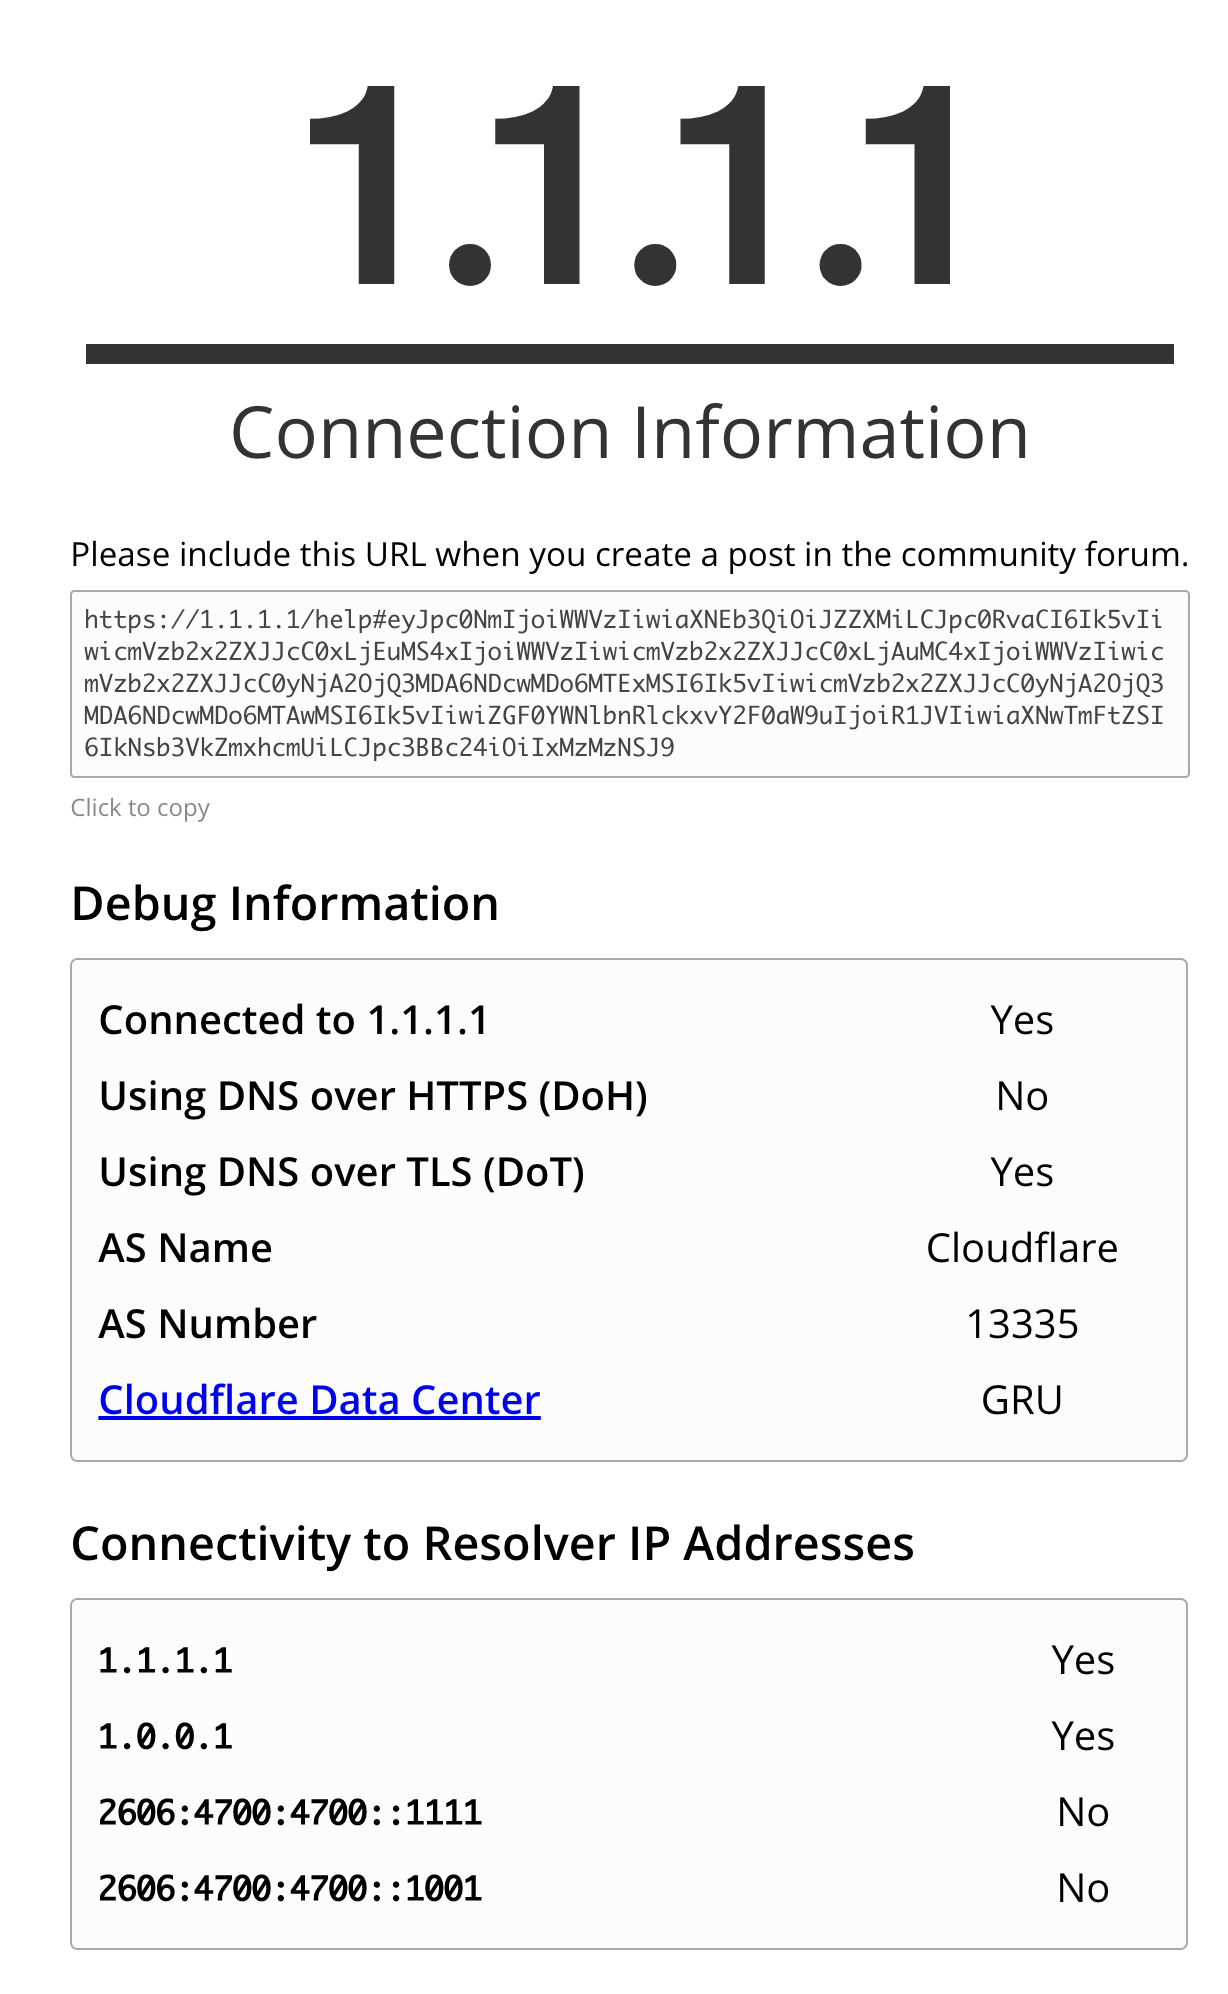Select the AS Name value Cloudflare

tap(1022, 1249)
